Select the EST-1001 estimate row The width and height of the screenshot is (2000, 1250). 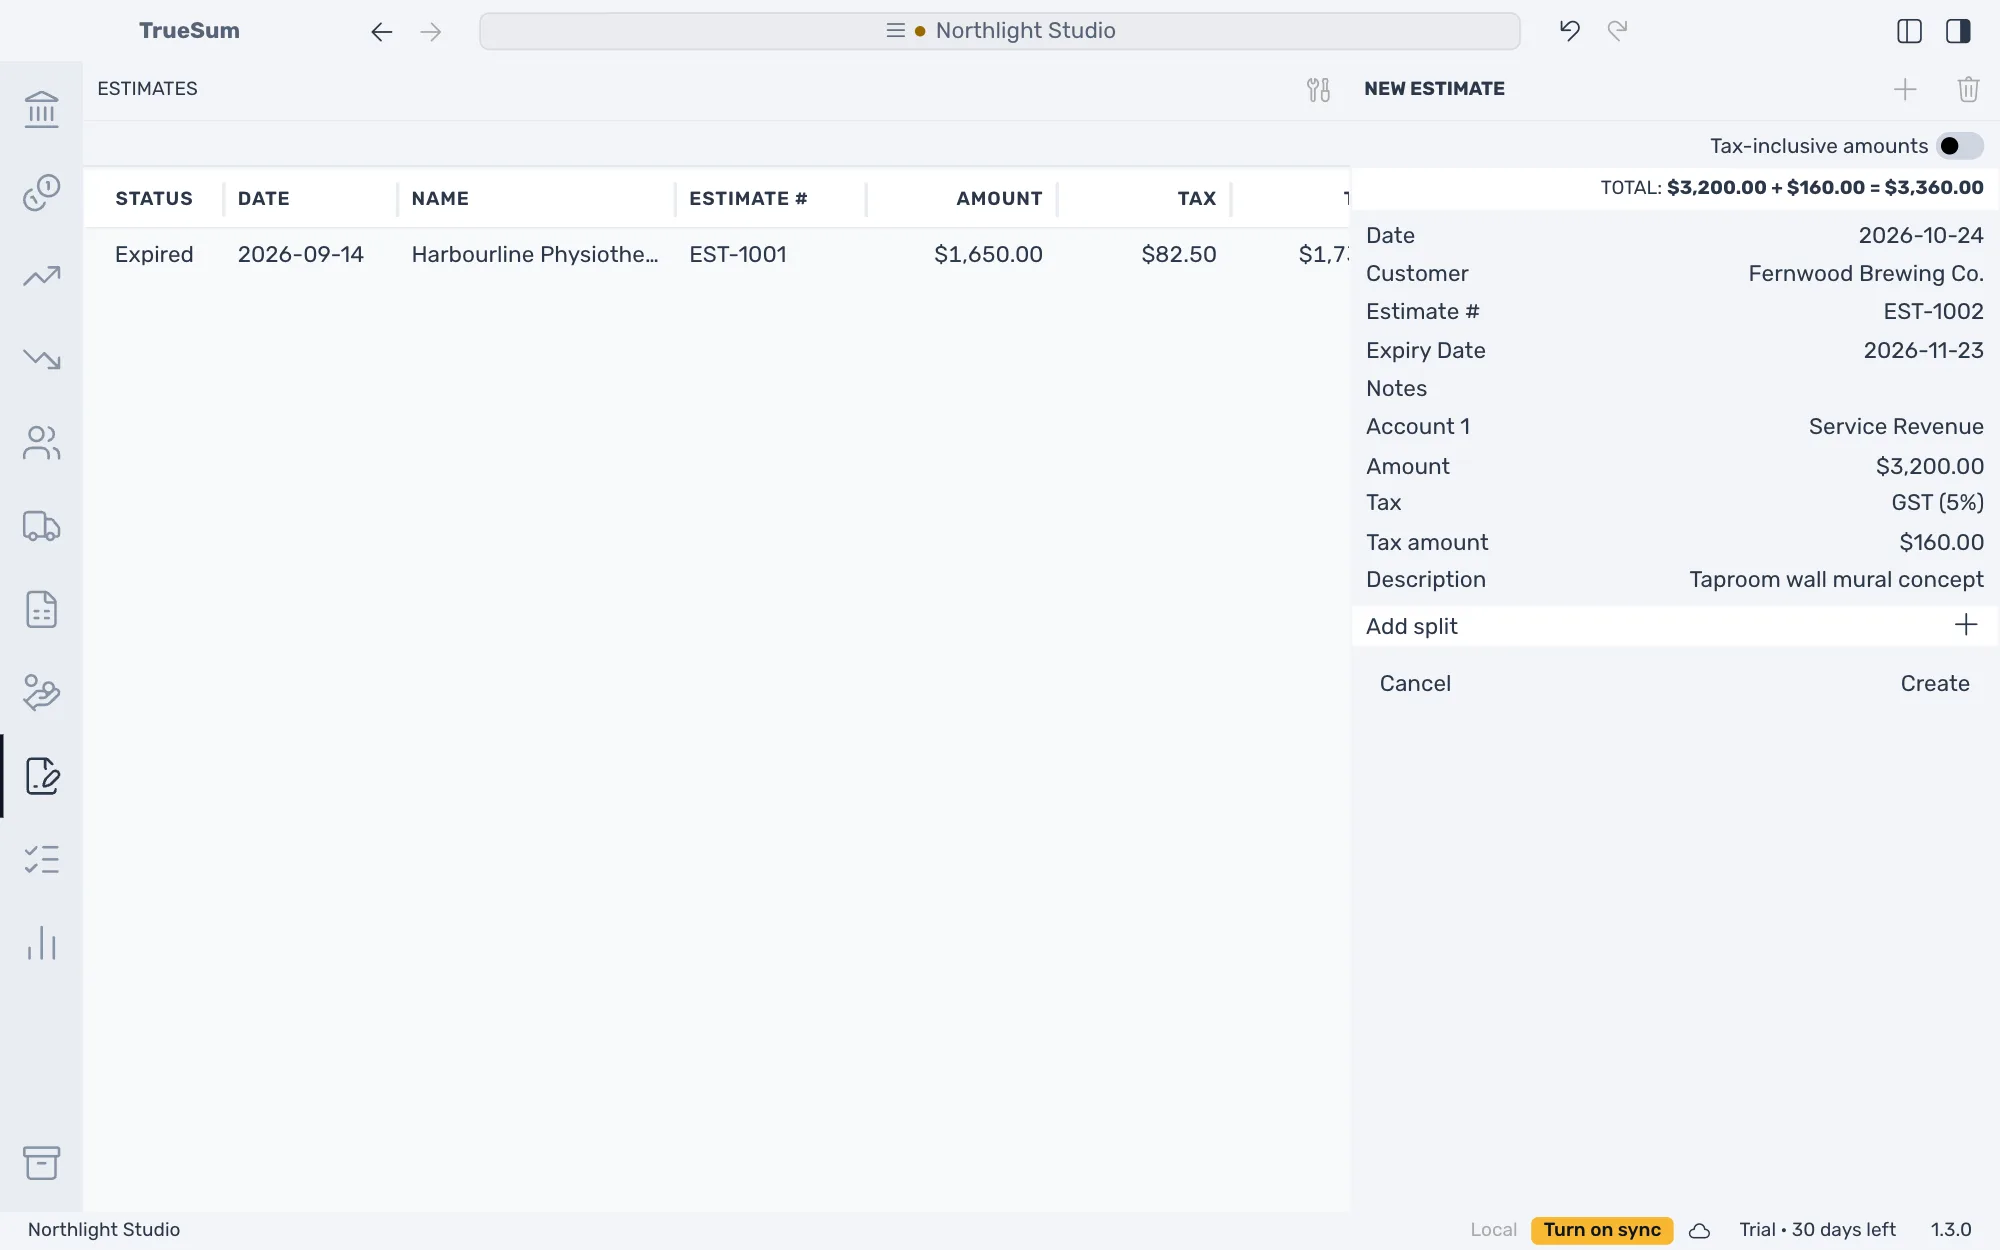(x=716, y=255)
